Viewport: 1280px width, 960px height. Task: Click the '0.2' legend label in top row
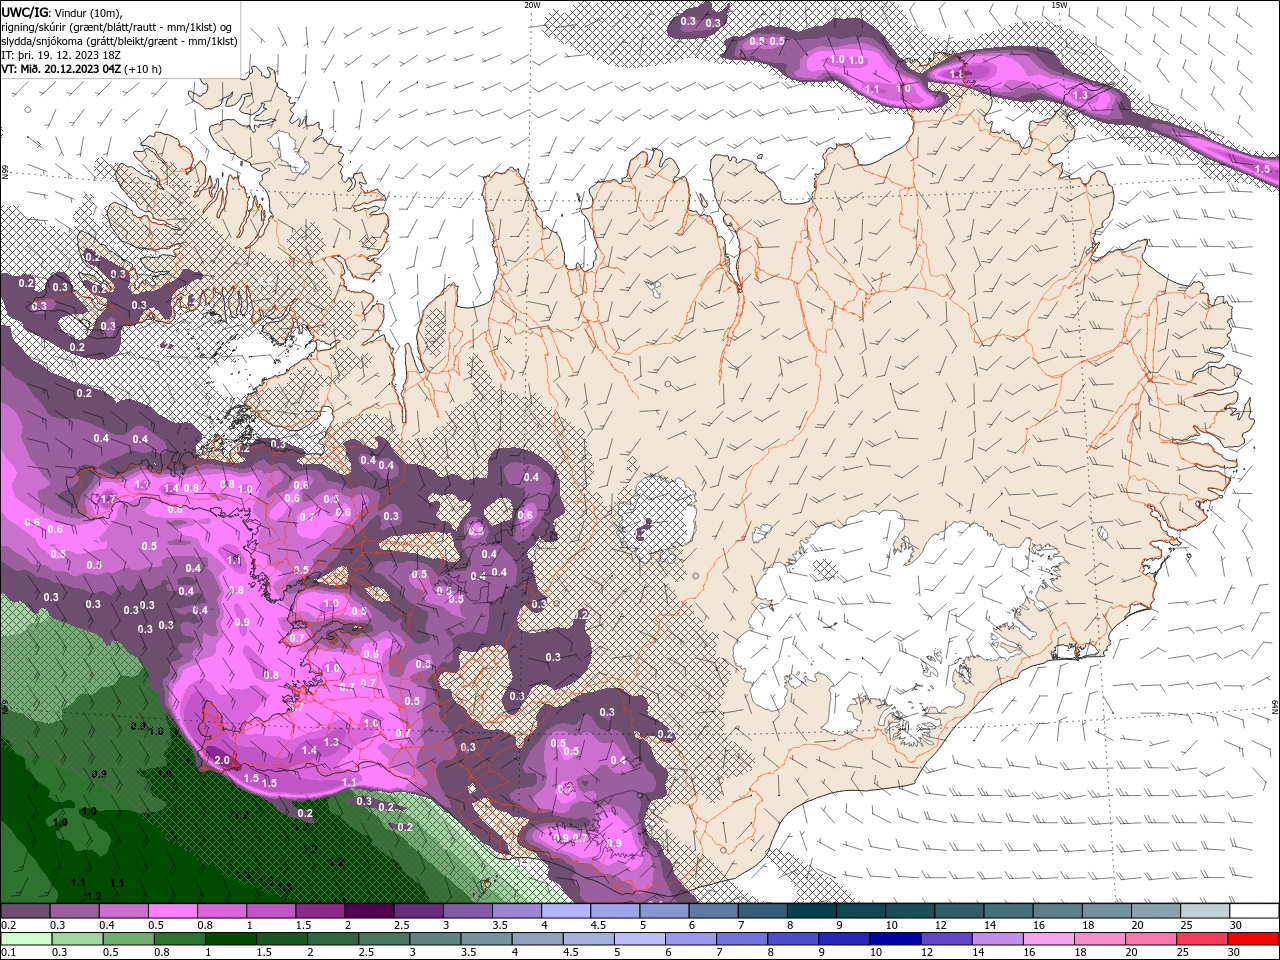pyautogui.click(x=8, y=925)
